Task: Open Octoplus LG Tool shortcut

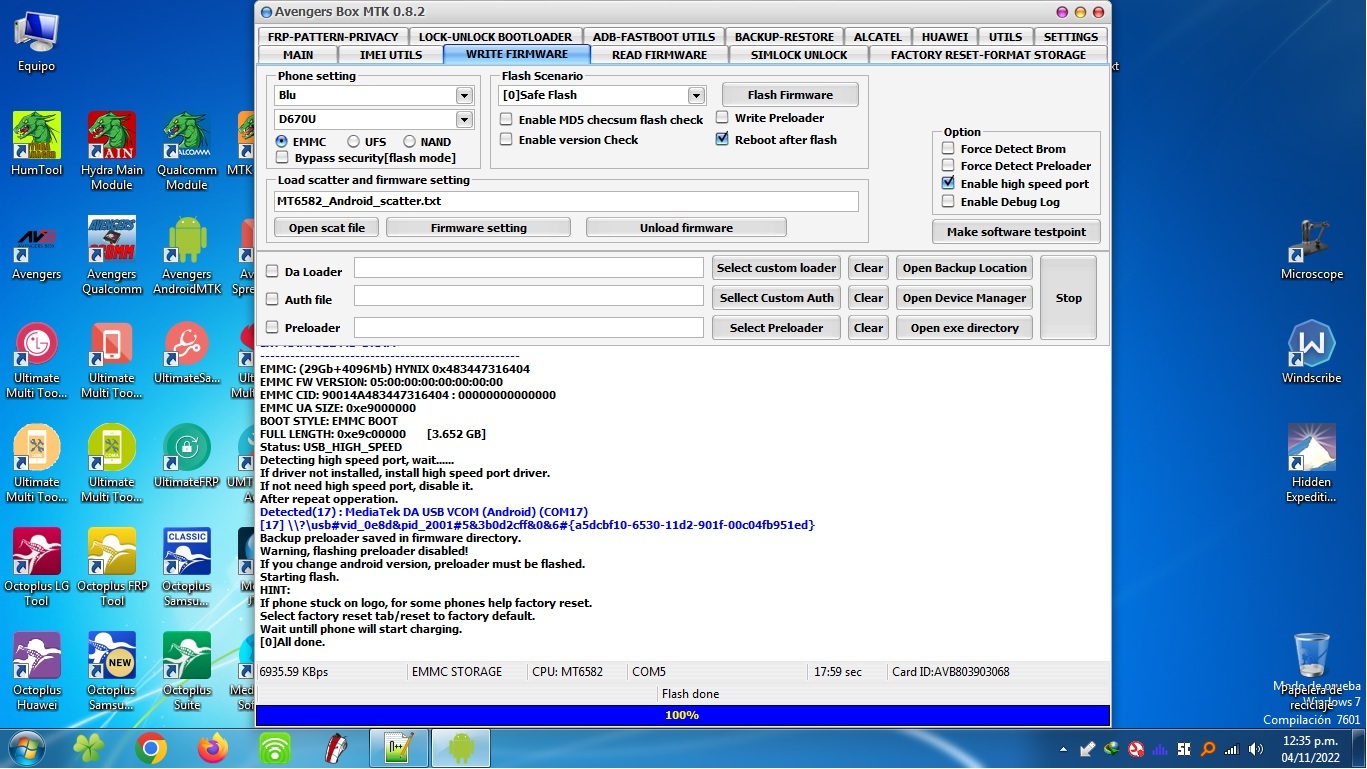Action: pyautogui.click(x=37, y=568)
